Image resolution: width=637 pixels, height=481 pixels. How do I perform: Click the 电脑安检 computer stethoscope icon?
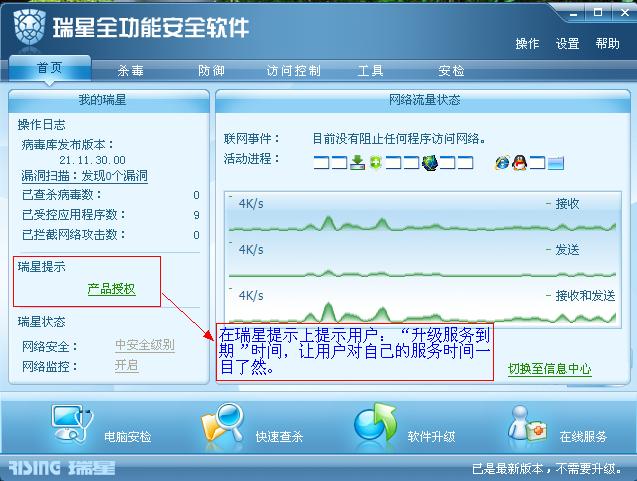72,423
